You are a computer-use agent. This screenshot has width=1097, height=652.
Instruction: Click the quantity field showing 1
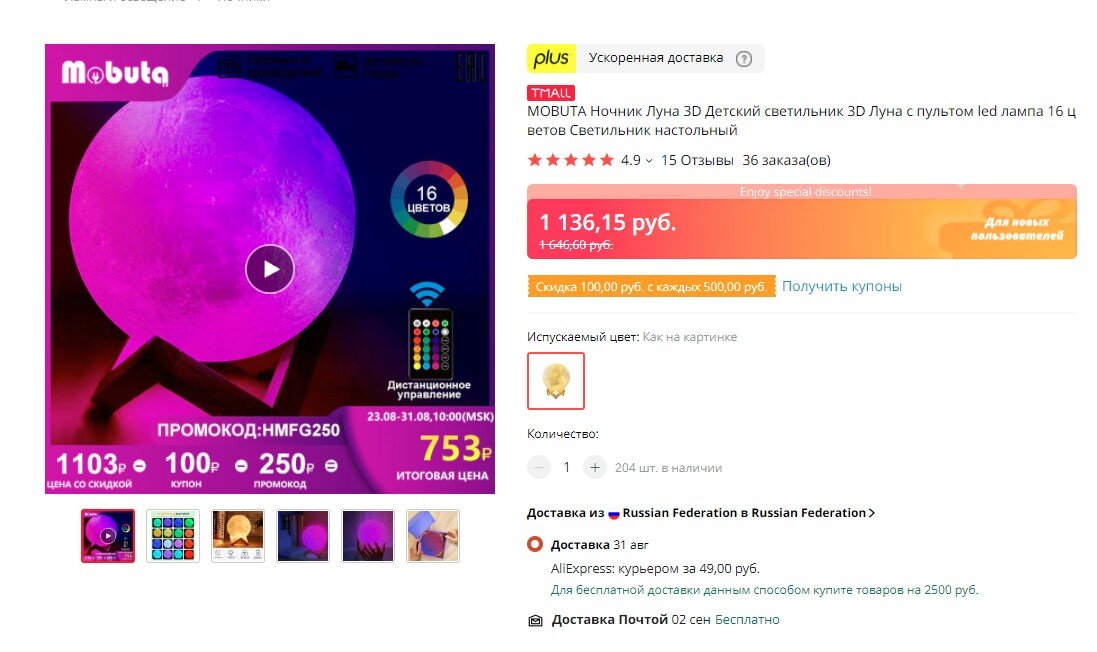pyautogui.click(x=567, y=467)
